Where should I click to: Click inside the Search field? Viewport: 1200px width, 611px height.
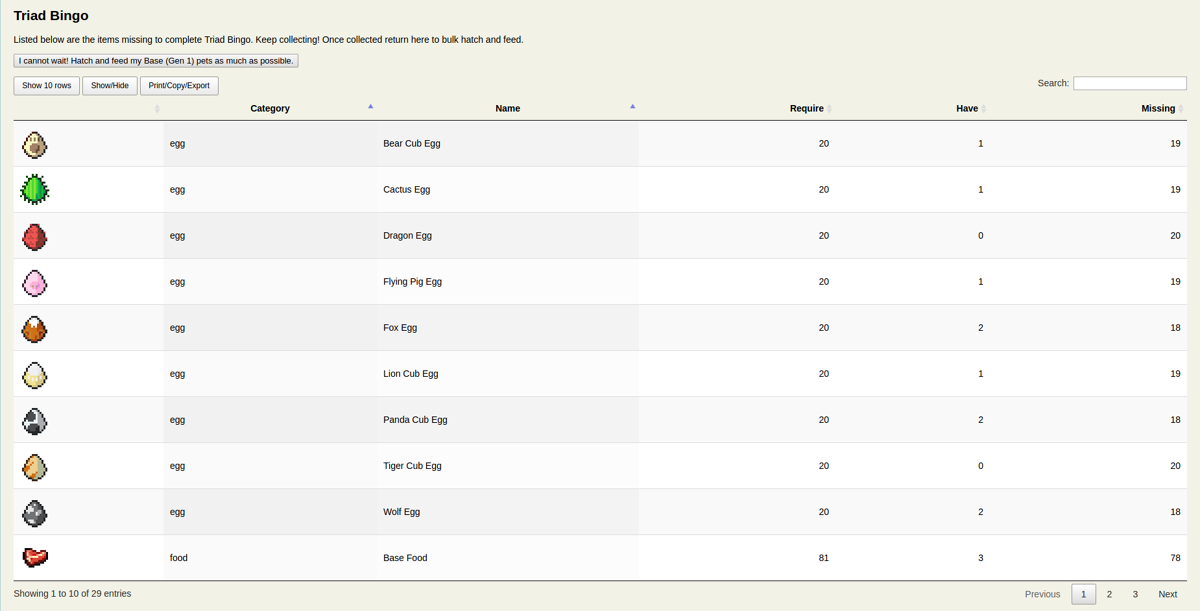[1130, 82]
